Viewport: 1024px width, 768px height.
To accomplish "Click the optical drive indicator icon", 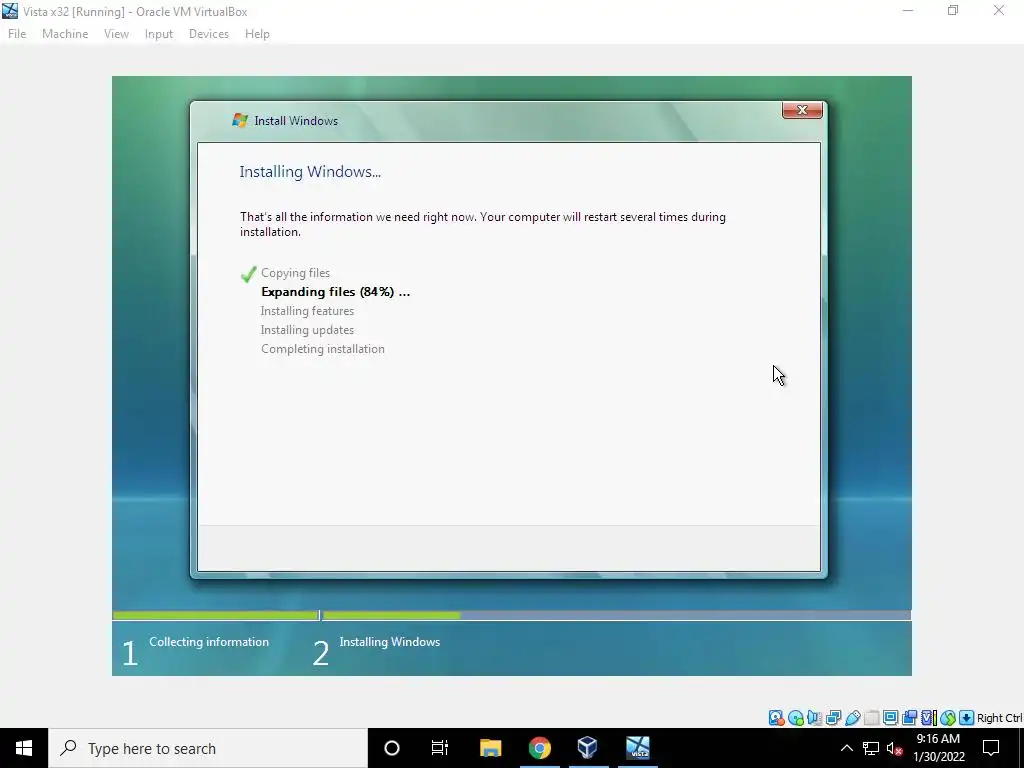I will point(795,718).
